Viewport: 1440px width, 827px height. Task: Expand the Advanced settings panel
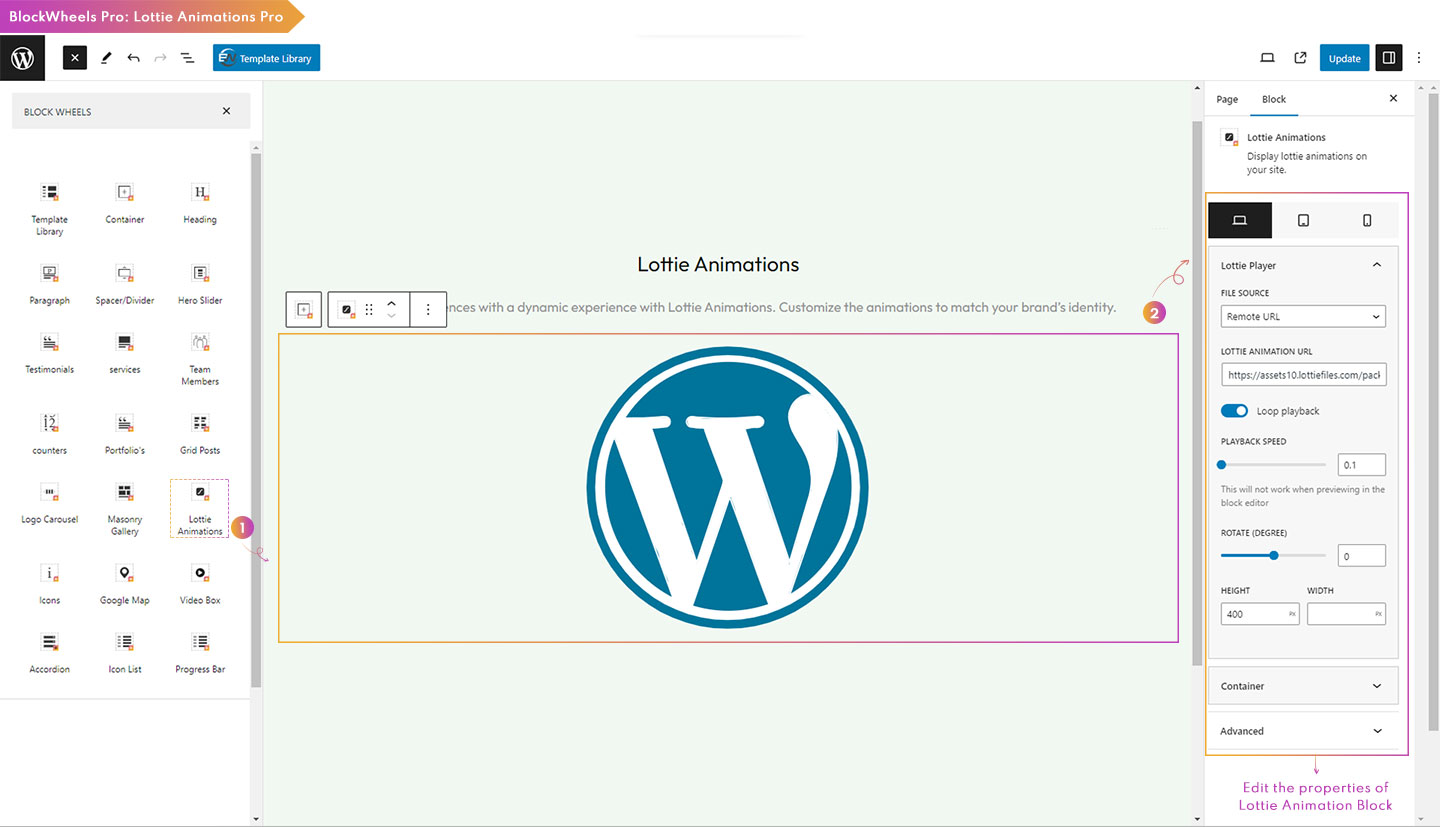[x=1302, y=731]
